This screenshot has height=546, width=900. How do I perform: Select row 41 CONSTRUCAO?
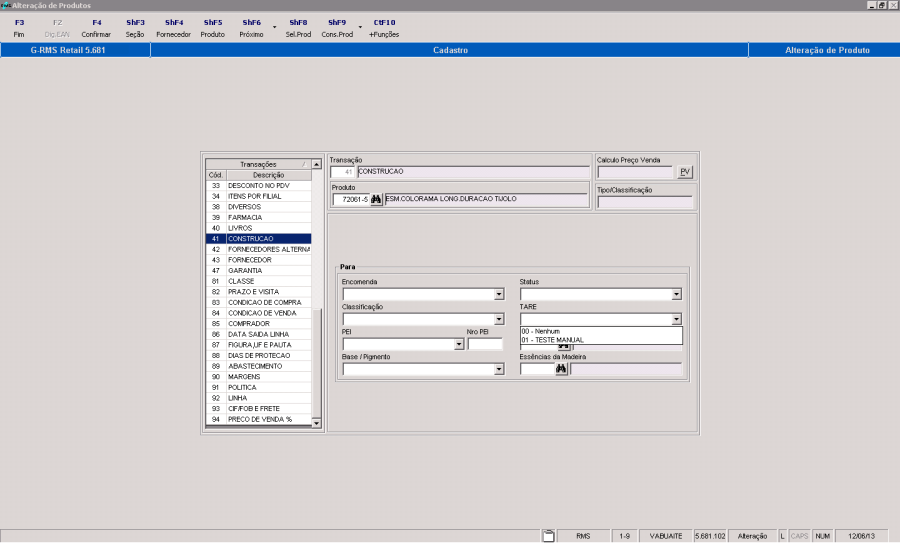click(x=258, y=239)
